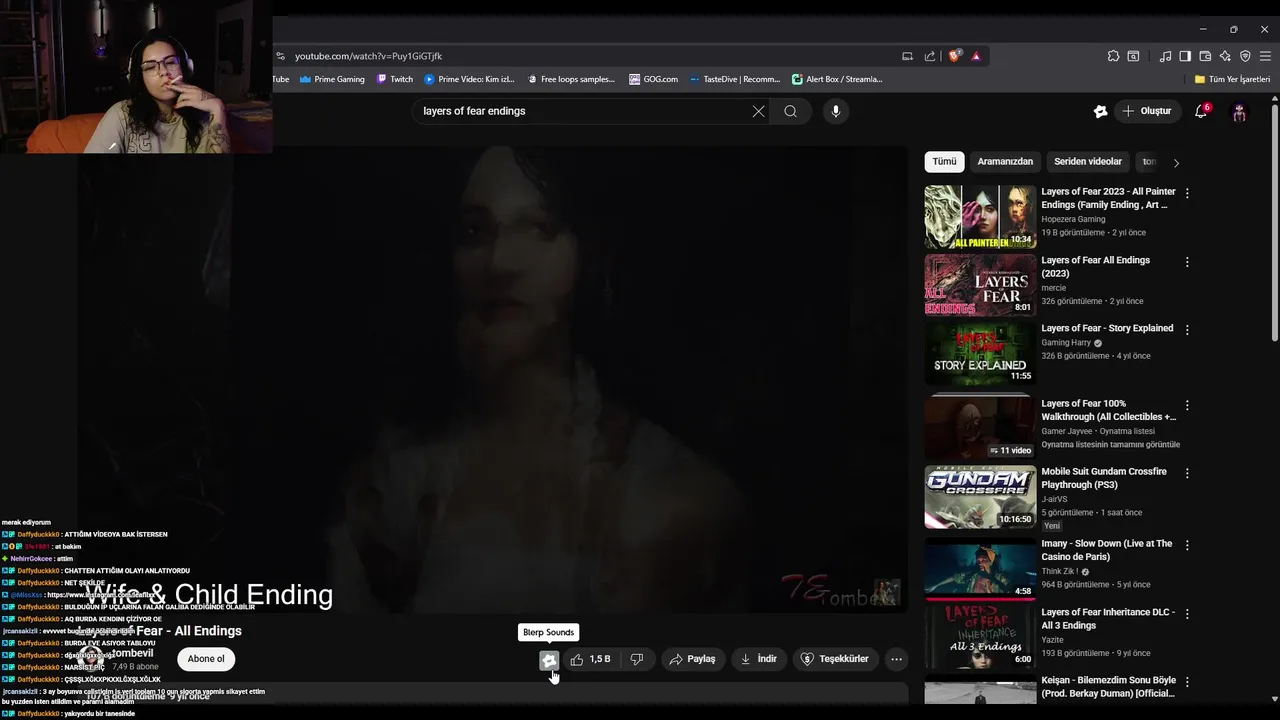
Task: Open Layers of Fear 2023 All Painter Endings thumbnail
Action: coord(980,217)
